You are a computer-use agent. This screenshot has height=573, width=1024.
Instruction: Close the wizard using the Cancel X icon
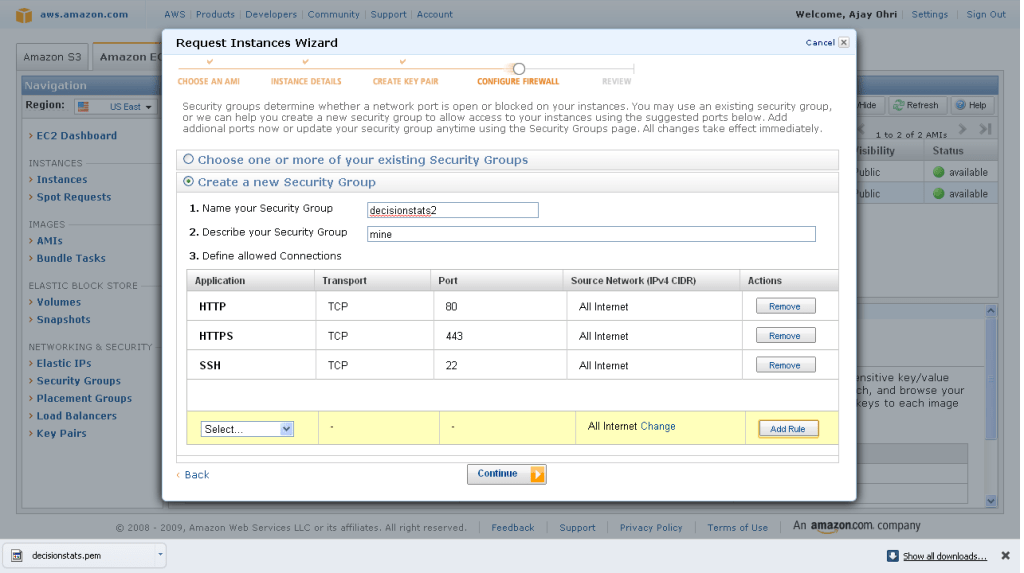(x=844, y=43)
